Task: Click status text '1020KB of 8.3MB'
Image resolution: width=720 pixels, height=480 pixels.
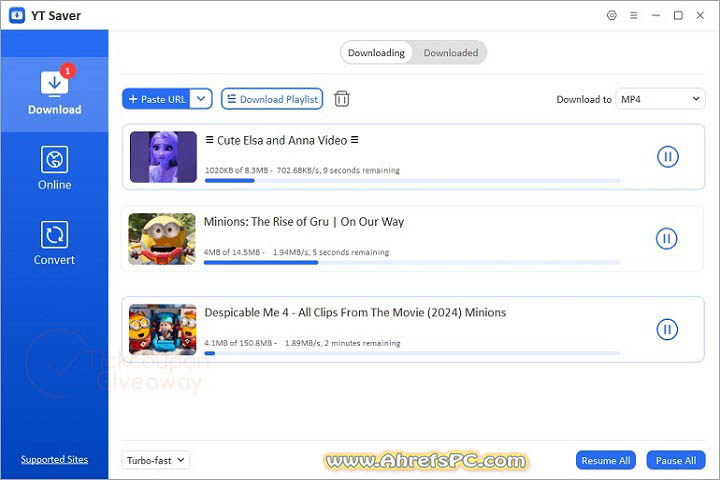Action: (236, 170)
